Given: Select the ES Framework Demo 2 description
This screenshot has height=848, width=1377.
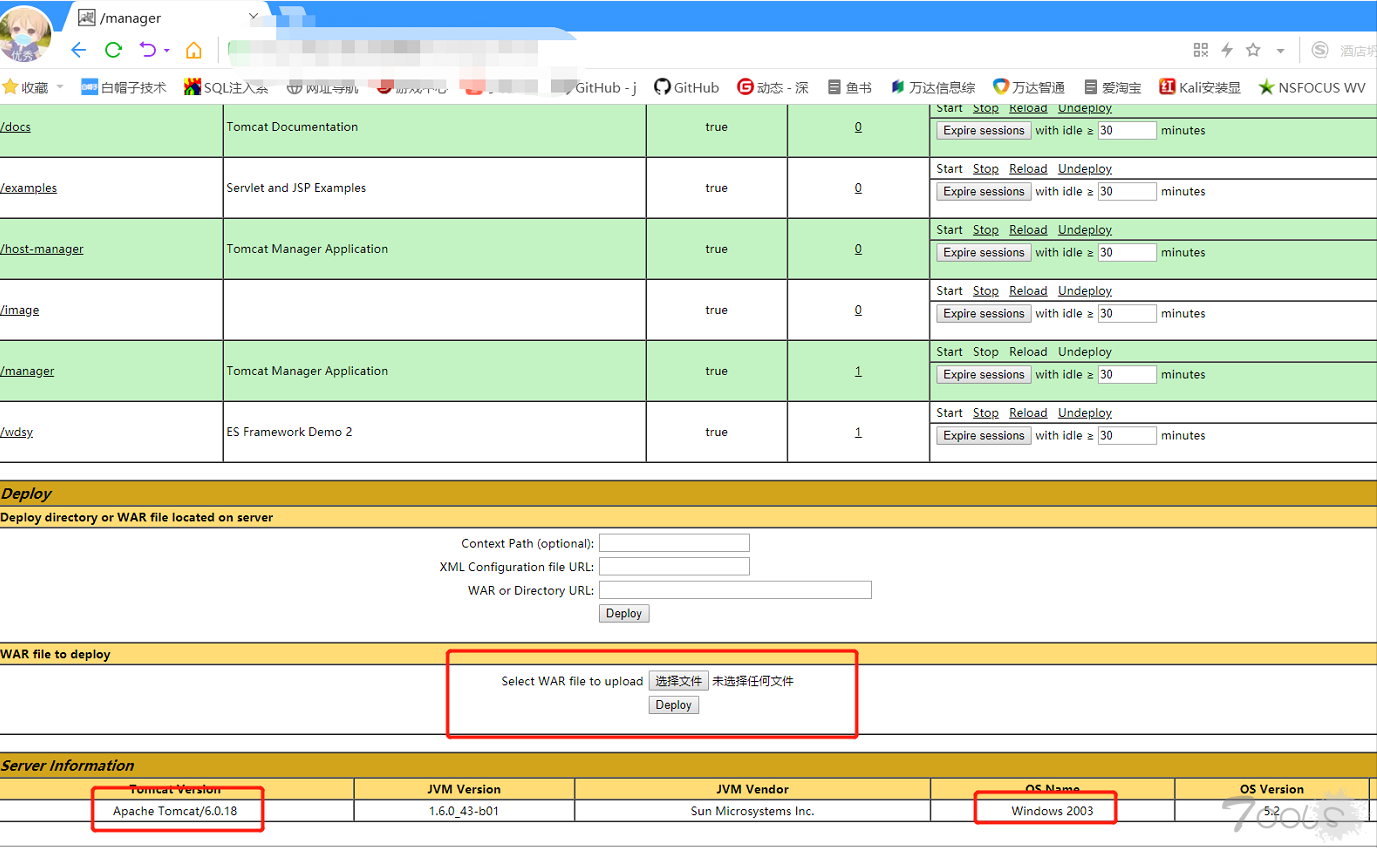Looking at the screenshot, I should click(x=290, y=432).
